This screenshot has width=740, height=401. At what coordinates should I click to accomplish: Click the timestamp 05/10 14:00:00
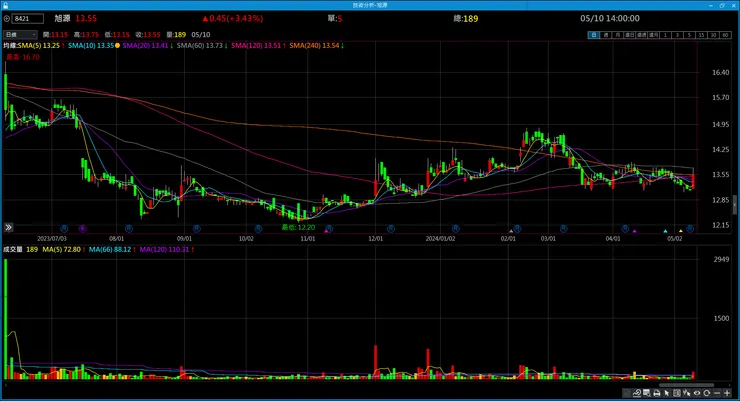[610, 18]
